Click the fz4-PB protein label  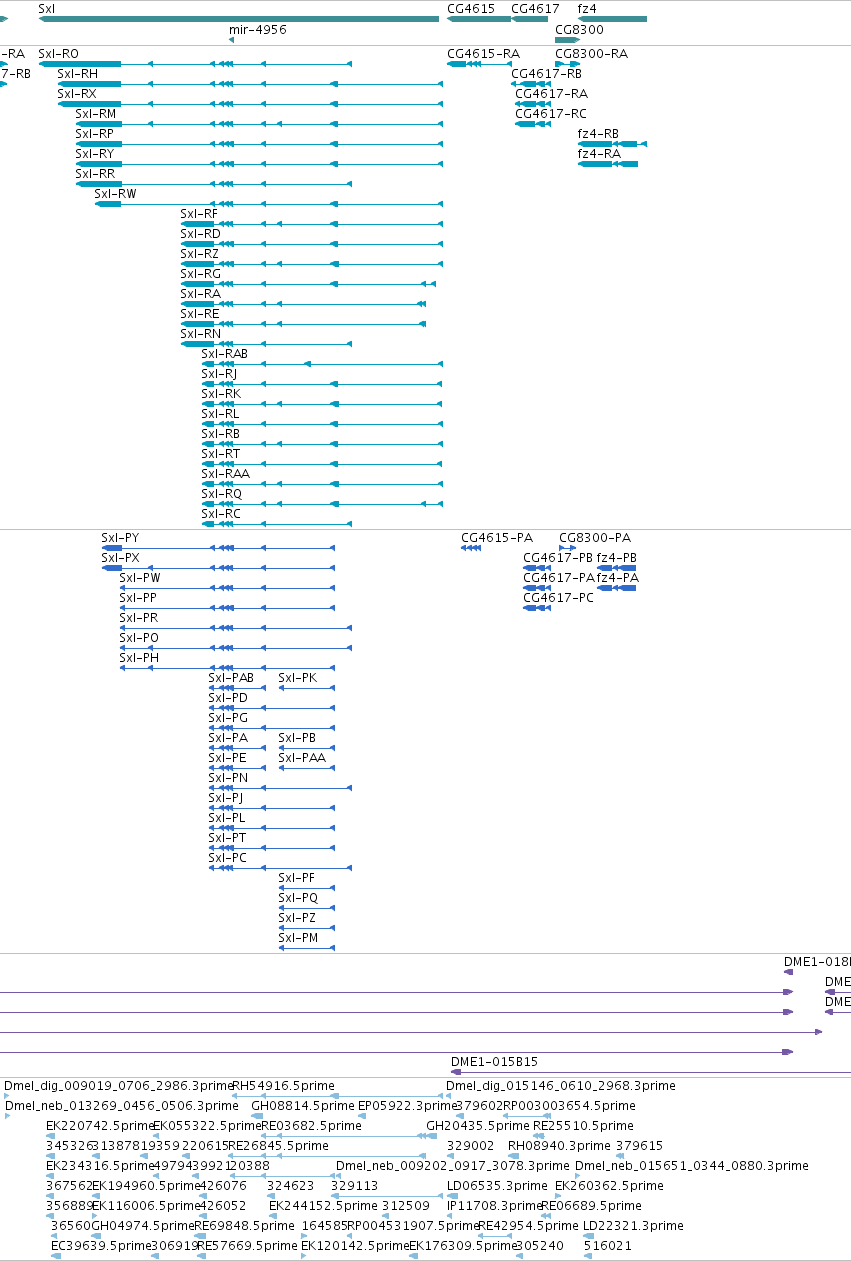617,558
